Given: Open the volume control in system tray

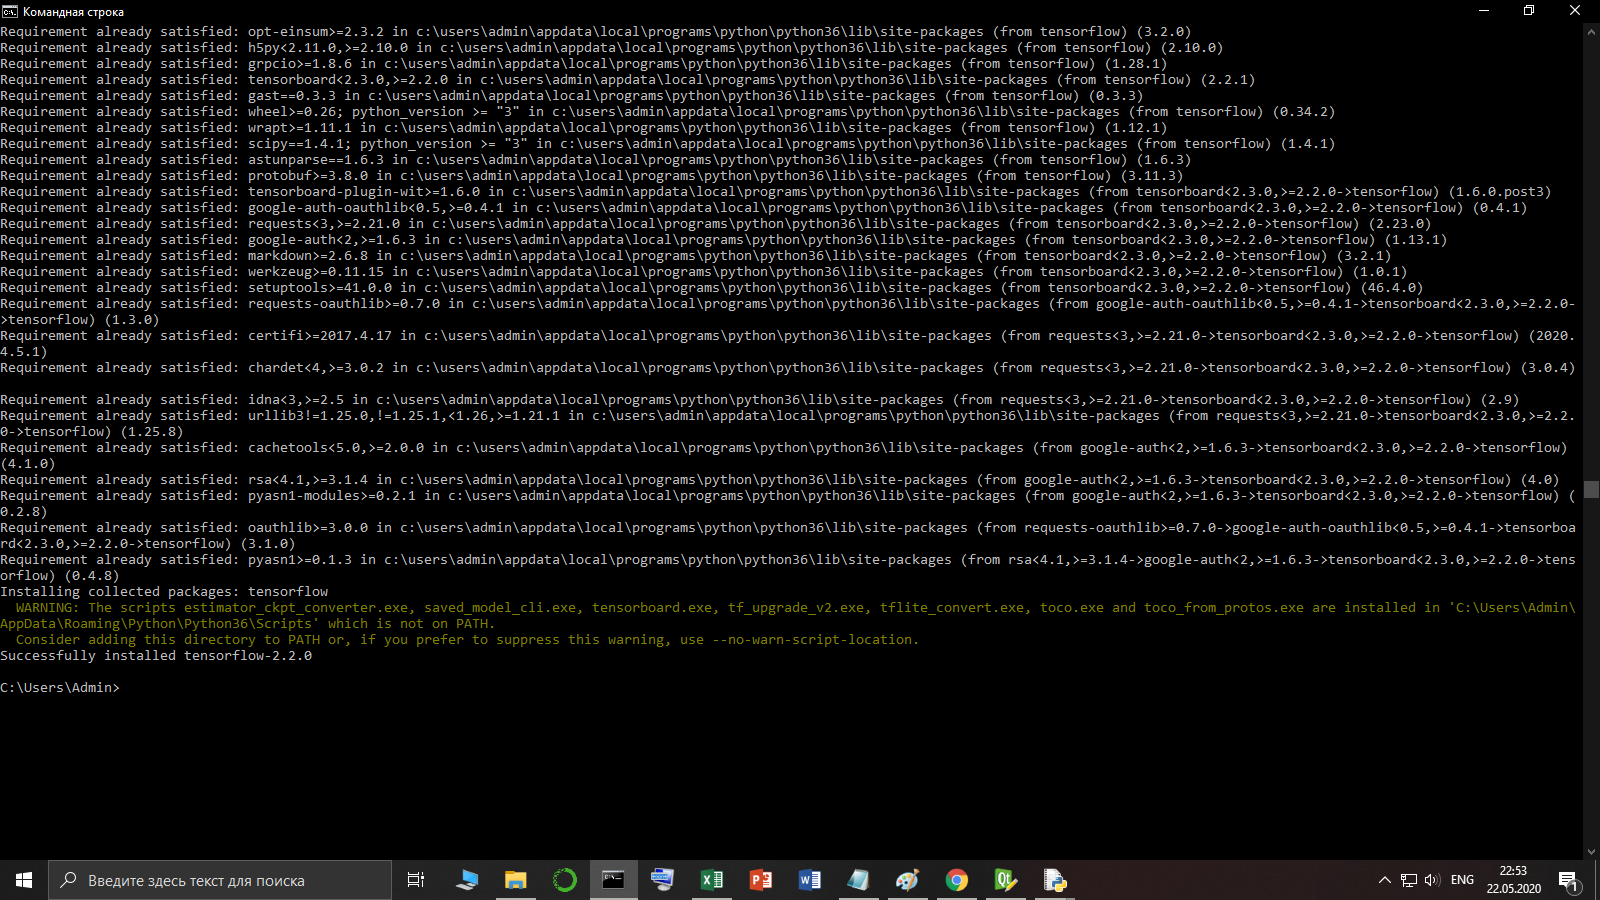Looking at the screenshot, I should tap(1432, 880).
